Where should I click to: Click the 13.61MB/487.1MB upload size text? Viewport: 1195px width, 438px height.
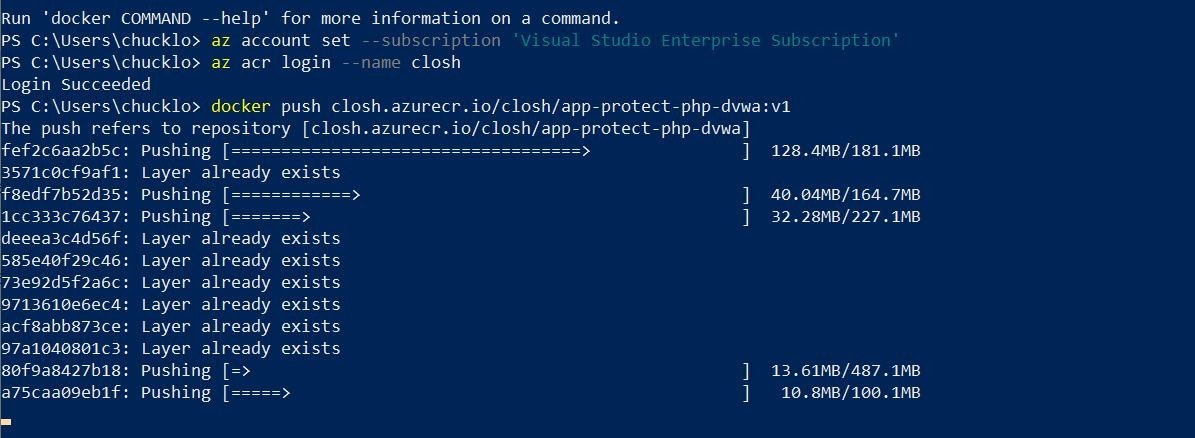click(846, 371)
